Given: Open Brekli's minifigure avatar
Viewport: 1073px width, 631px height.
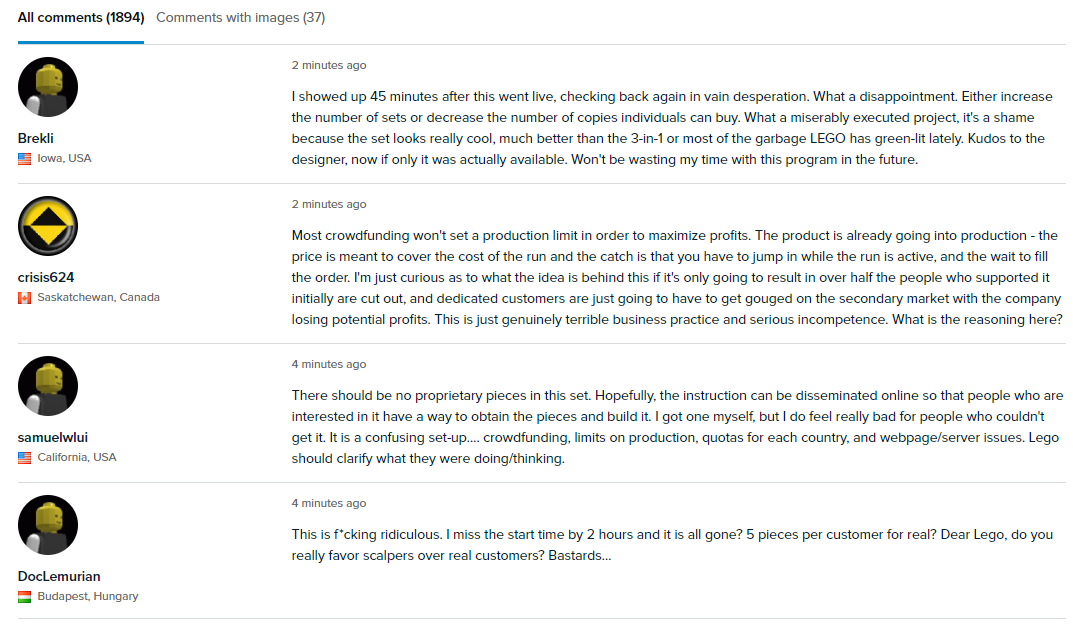Looking at the screenshot, I should tap(48, 87).
